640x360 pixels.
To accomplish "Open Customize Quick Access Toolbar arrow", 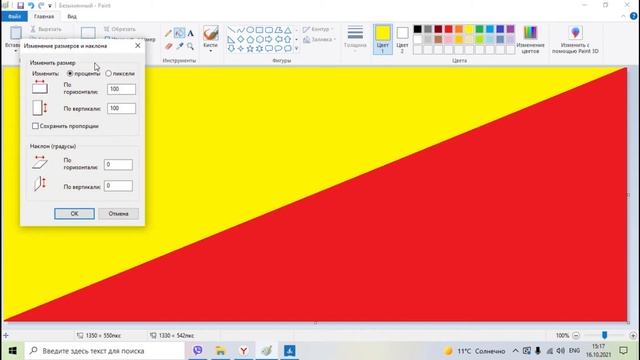I will tap(50, 6).
